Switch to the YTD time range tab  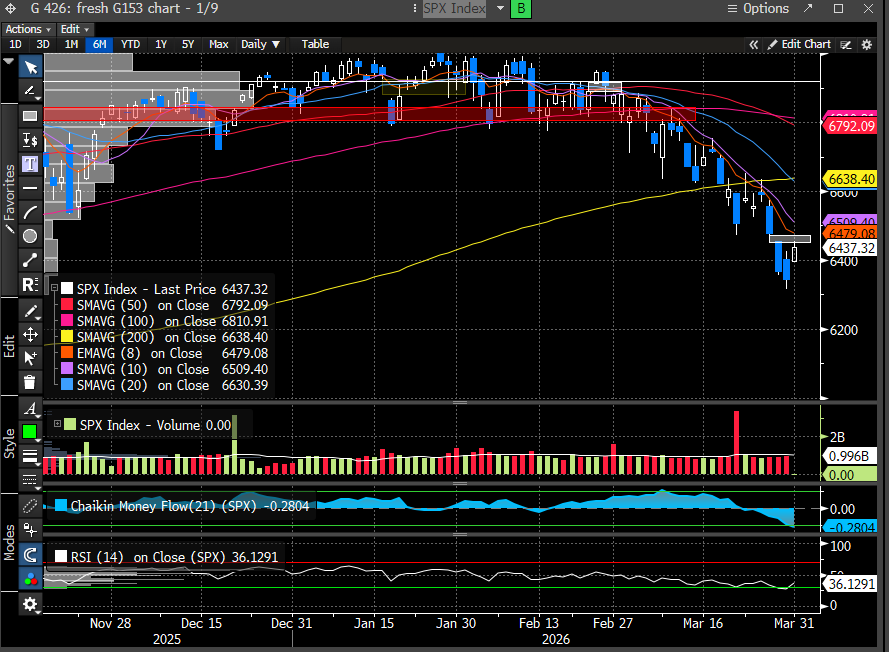pyautogui.click(x=130, y=44)
